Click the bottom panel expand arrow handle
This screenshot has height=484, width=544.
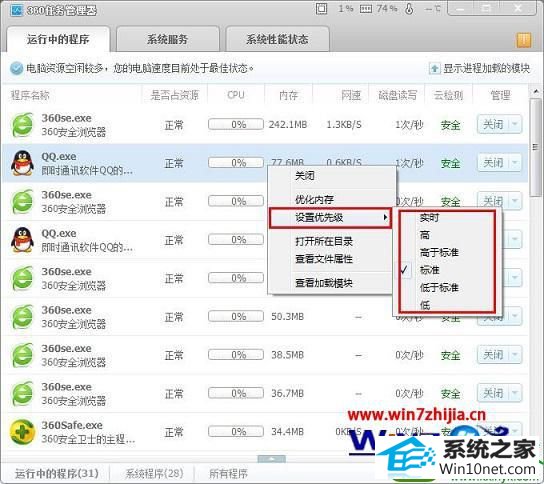(272, 459)
